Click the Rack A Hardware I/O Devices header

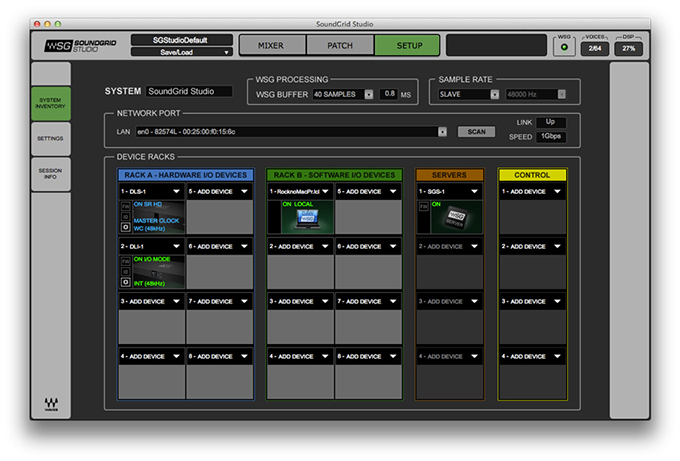tap(186, 175)
